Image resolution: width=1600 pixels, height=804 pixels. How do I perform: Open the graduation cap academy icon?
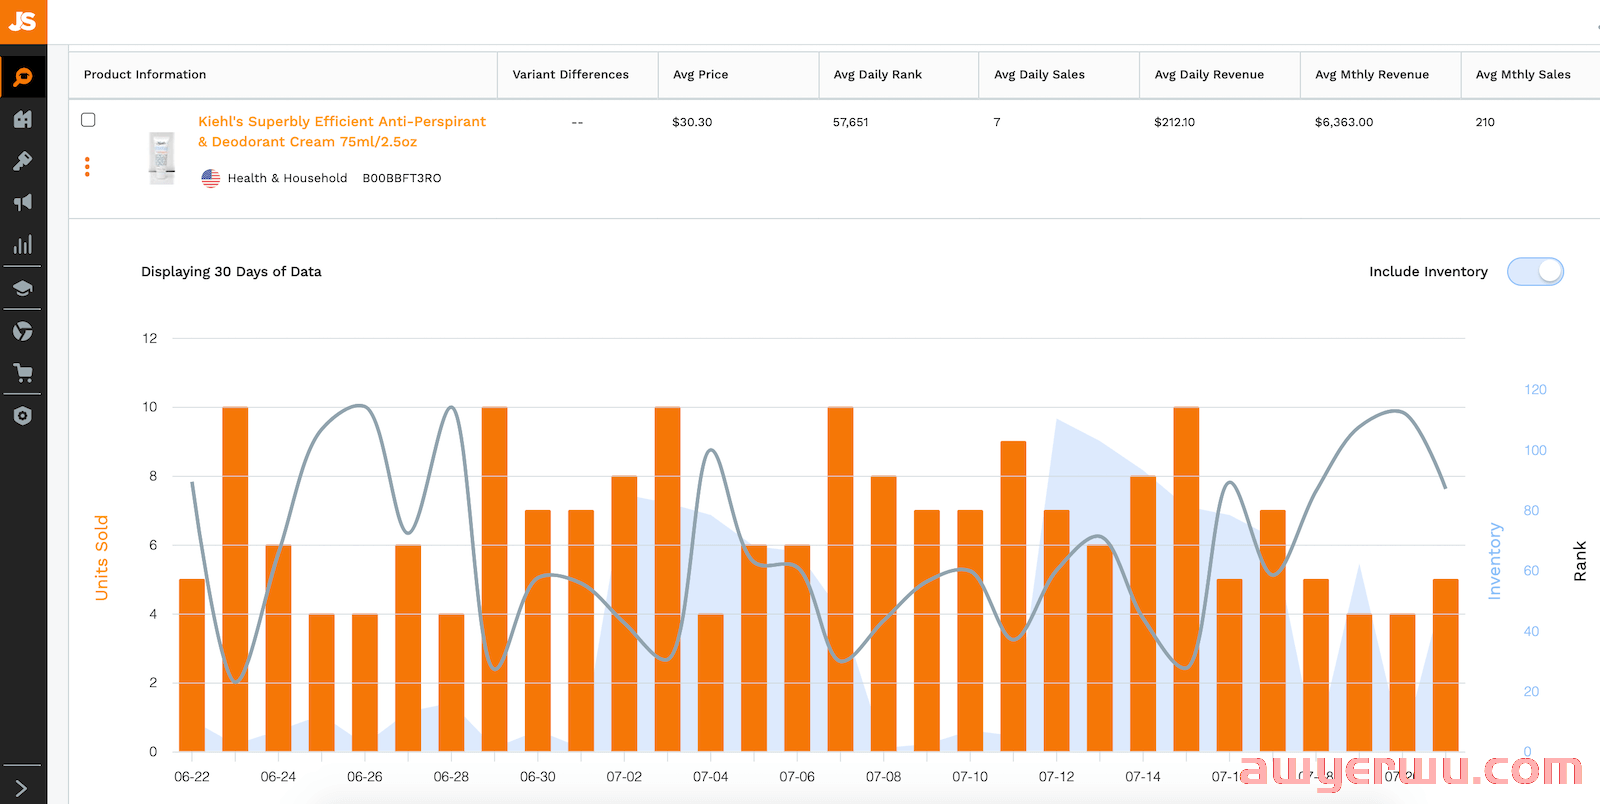[22, 289]
